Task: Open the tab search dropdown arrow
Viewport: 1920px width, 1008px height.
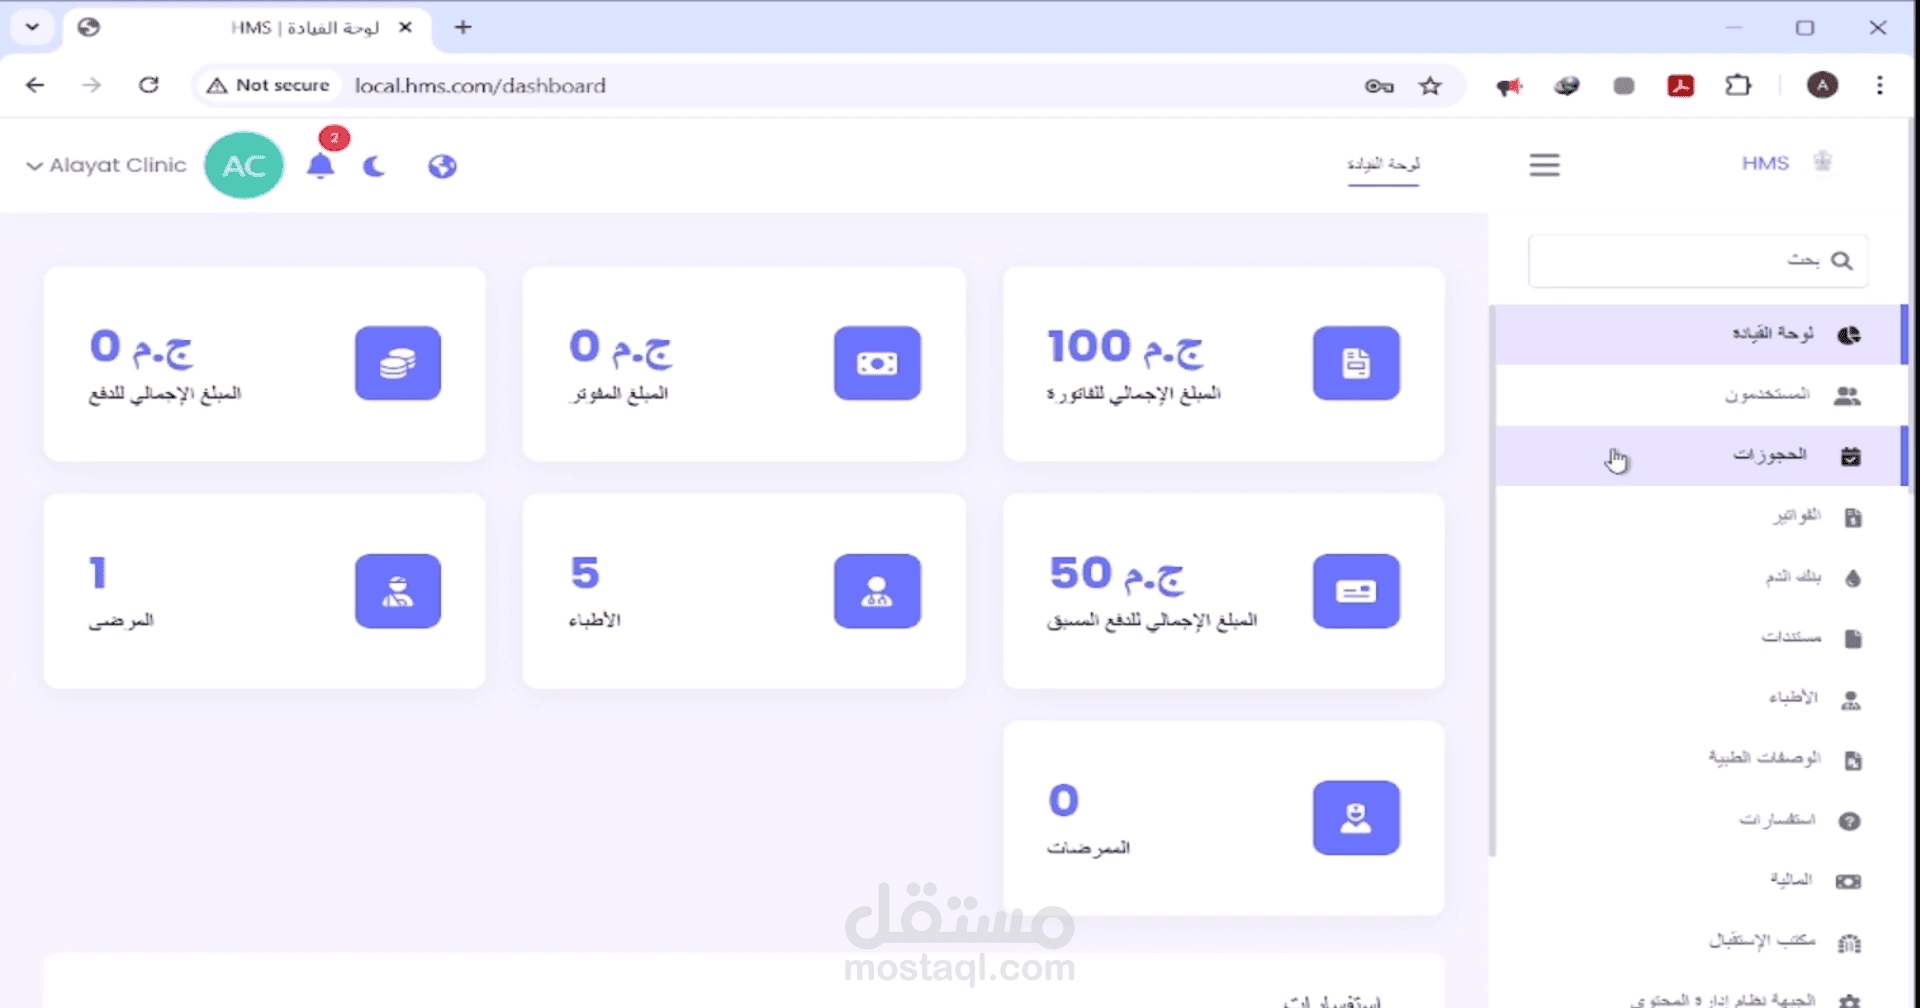Action: coord(32,27)
